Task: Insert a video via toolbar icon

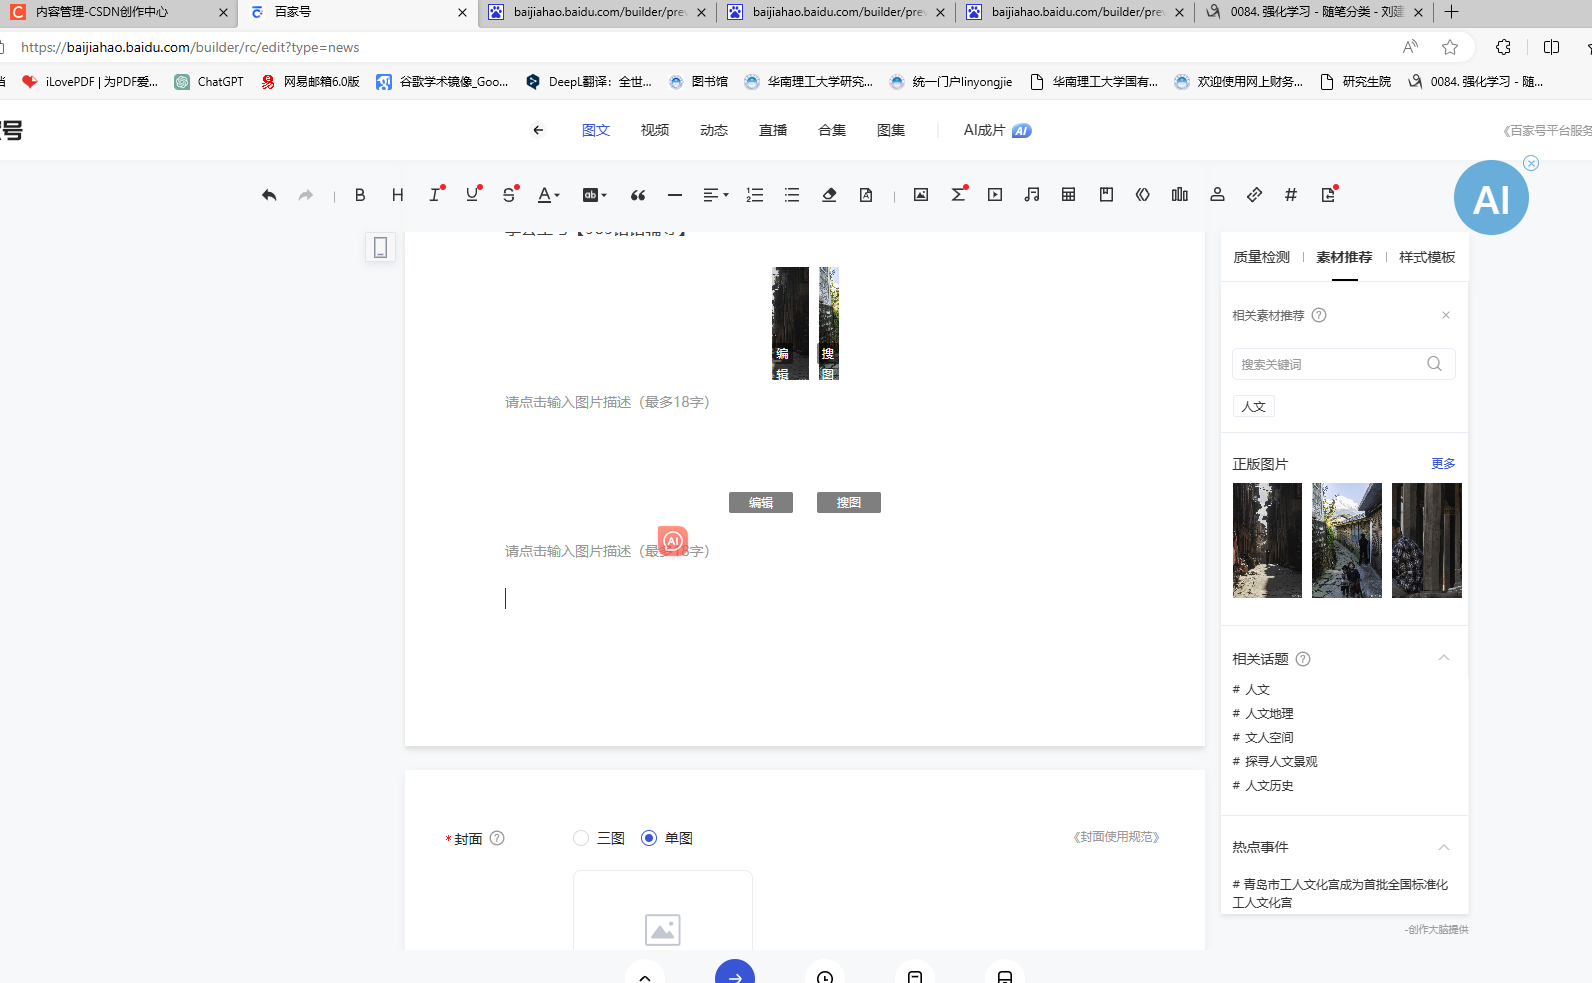Action: click(x=995, y=195)
